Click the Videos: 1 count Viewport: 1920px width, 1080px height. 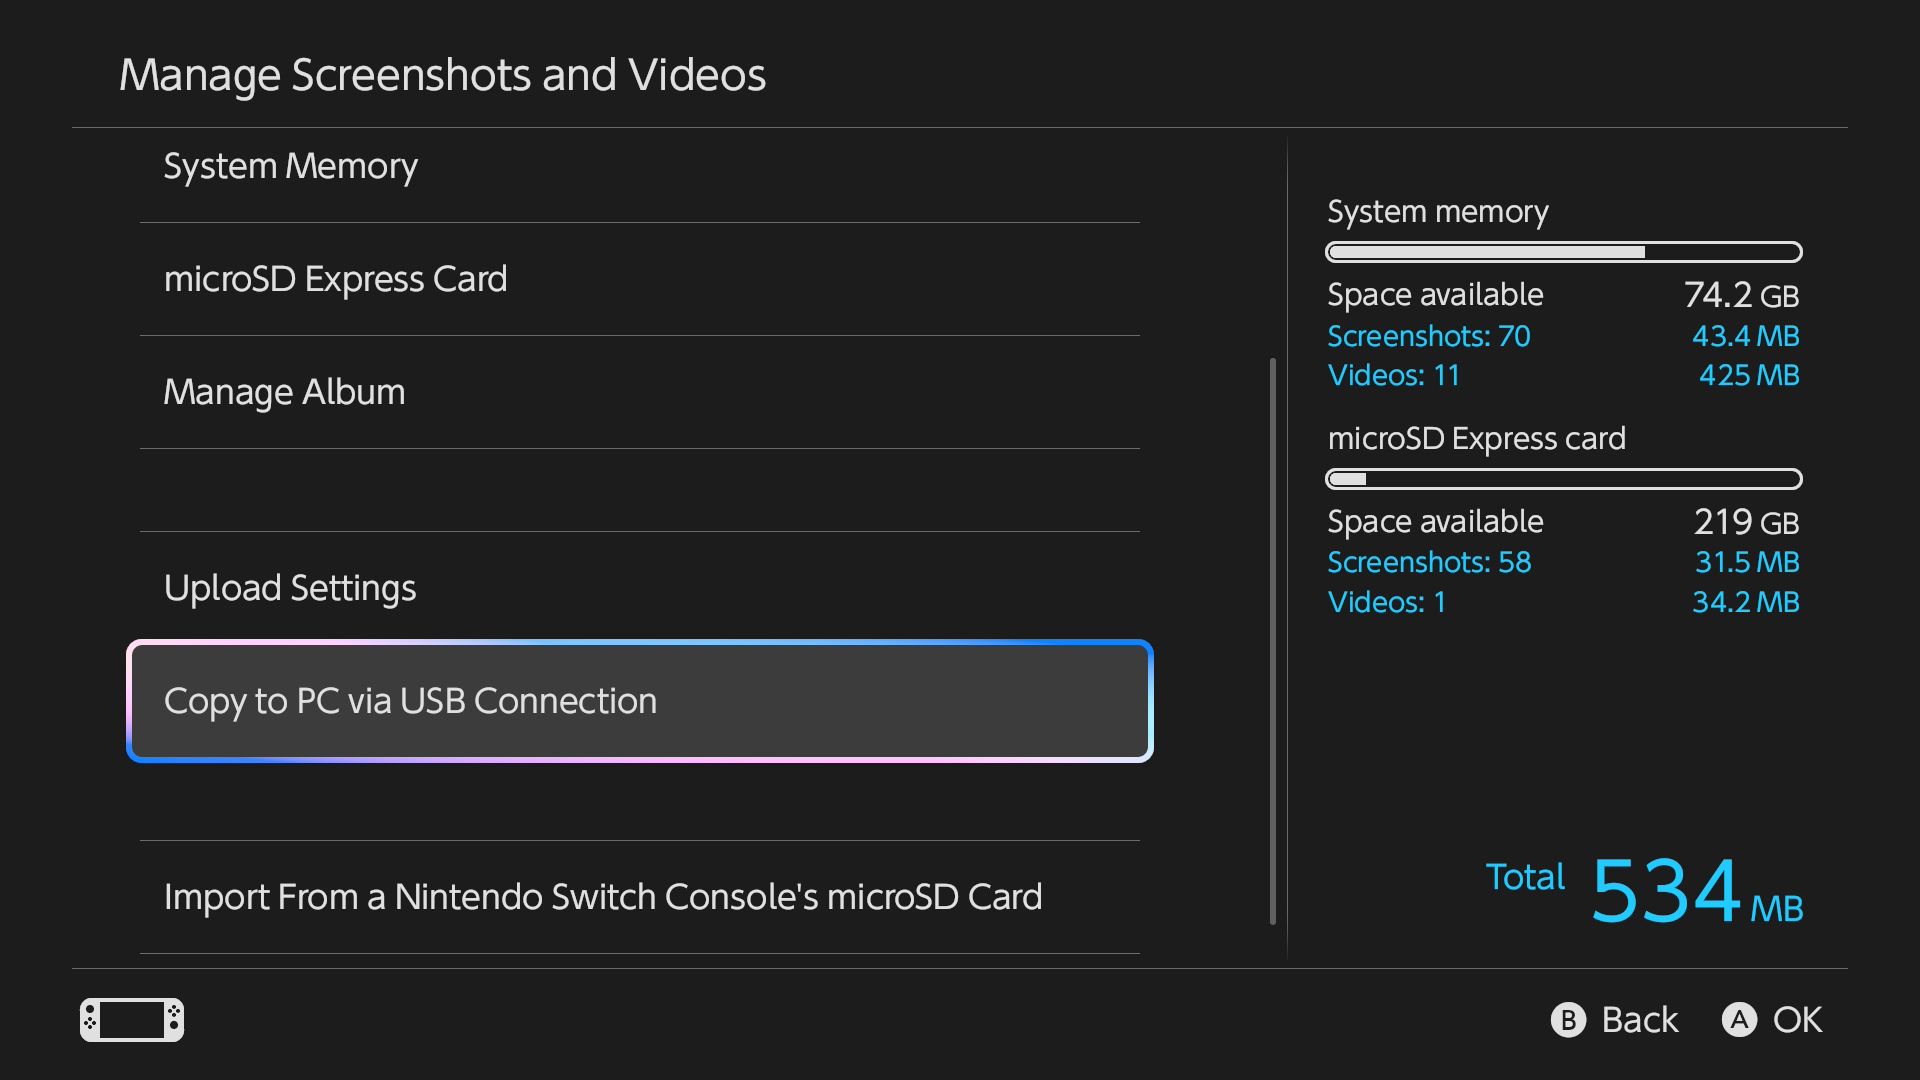1386,602
